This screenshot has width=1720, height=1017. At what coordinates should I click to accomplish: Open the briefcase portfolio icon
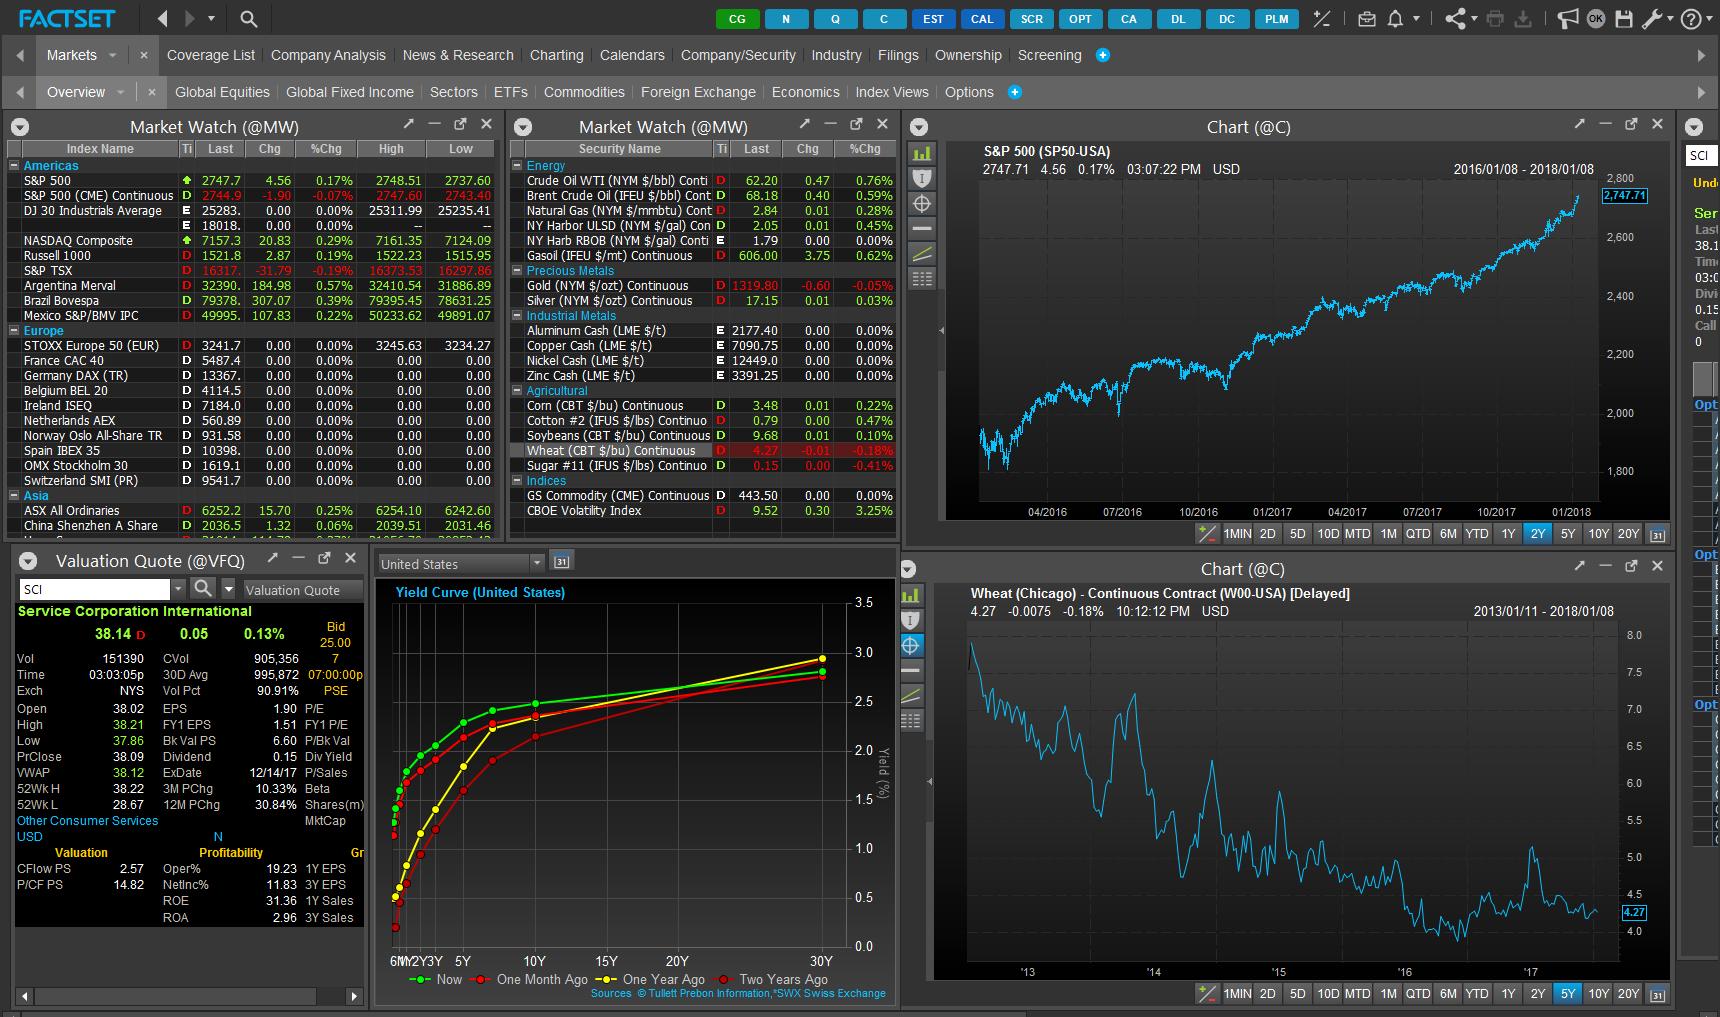pos(1367,19)
